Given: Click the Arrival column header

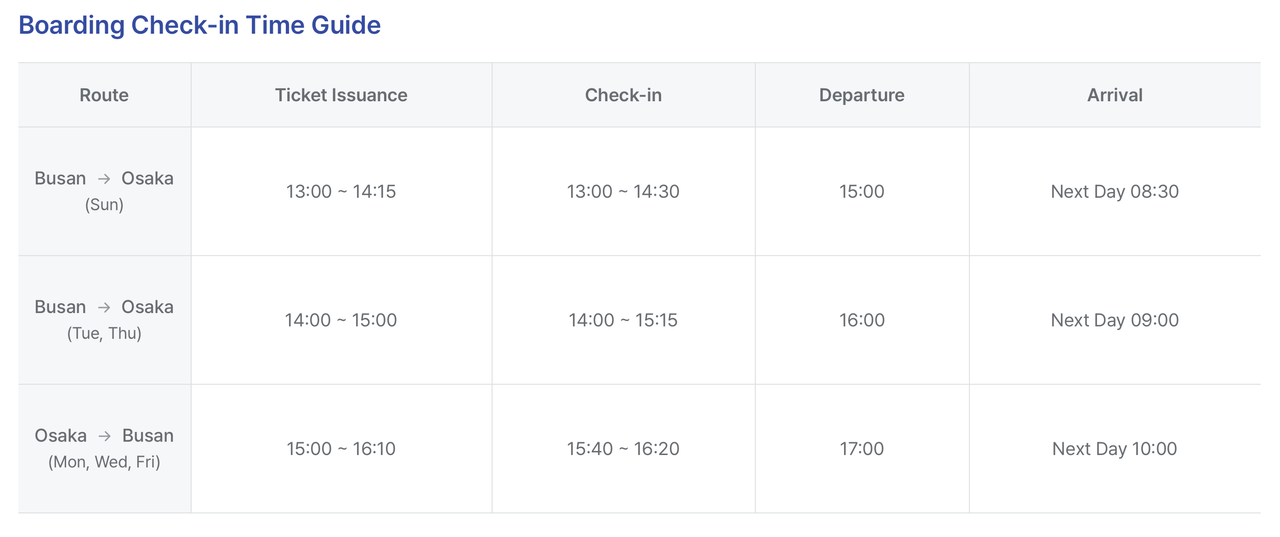Looking at the screenshot, I should (1115, 95).
